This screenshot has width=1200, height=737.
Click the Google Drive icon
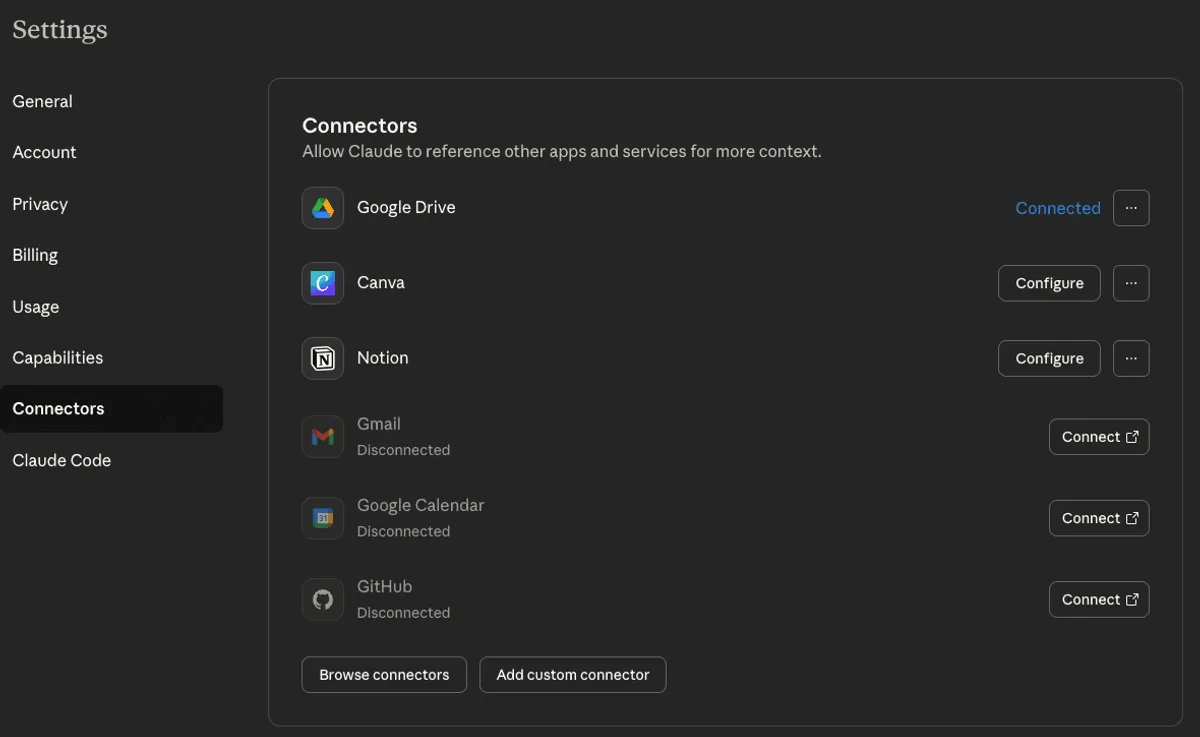pyautogui.click(x=322, y=207)
